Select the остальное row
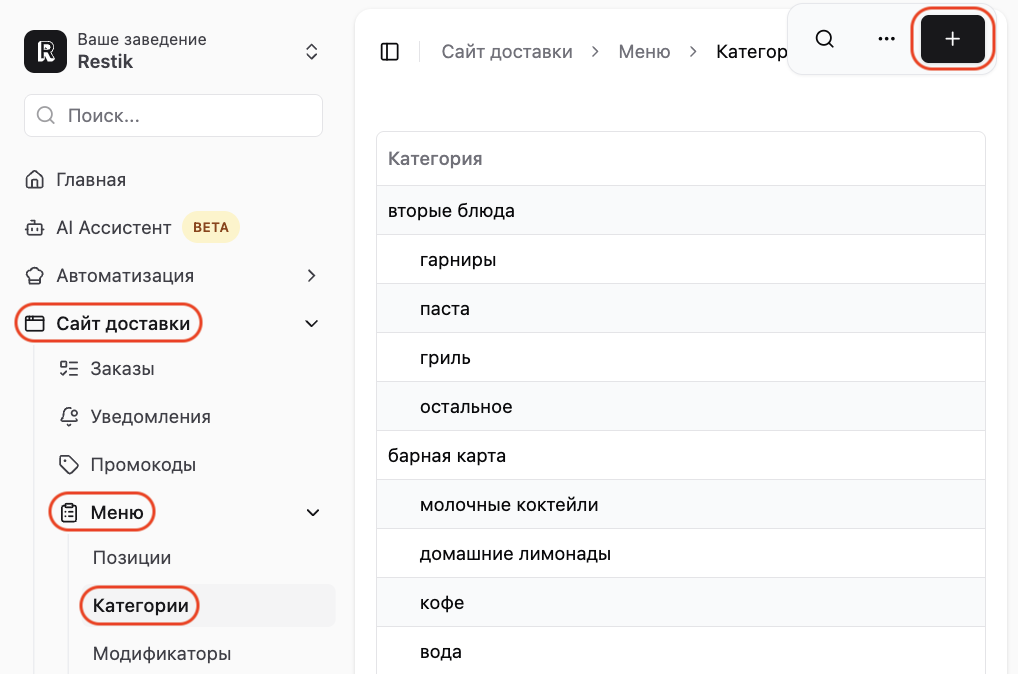Image resolution: width=1018 pixels, height=674 pixels. click(681, 406)
